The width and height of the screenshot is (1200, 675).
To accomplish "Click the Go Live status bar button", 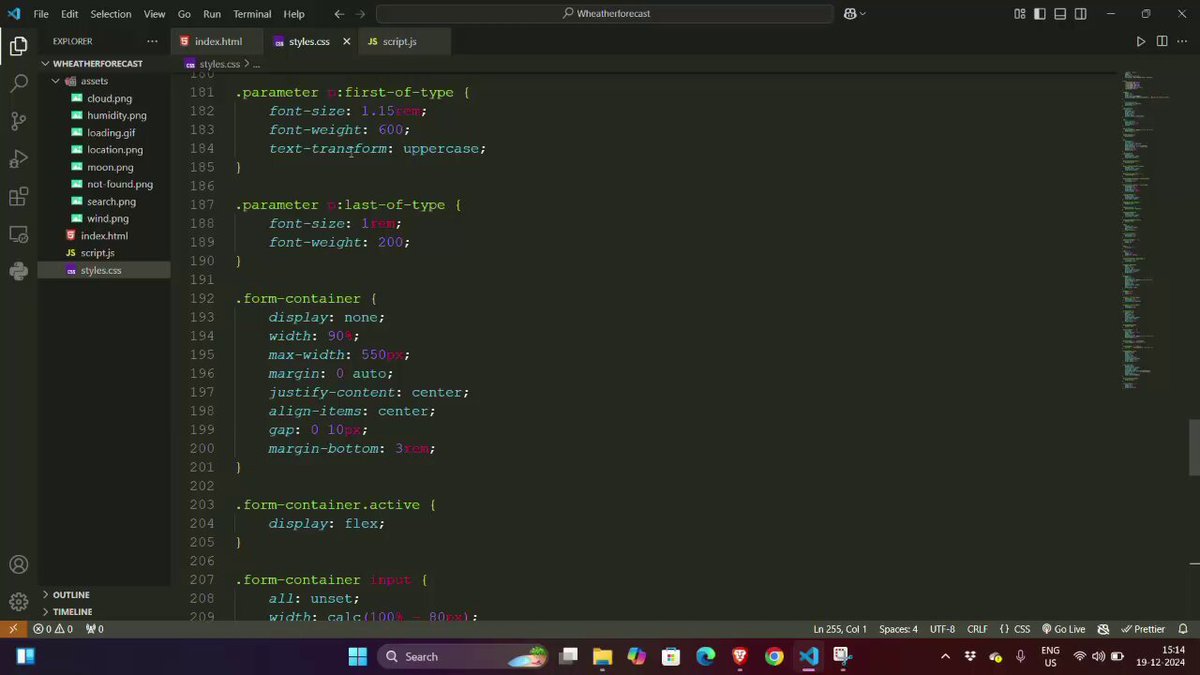I will click(x=1063, y=629).
